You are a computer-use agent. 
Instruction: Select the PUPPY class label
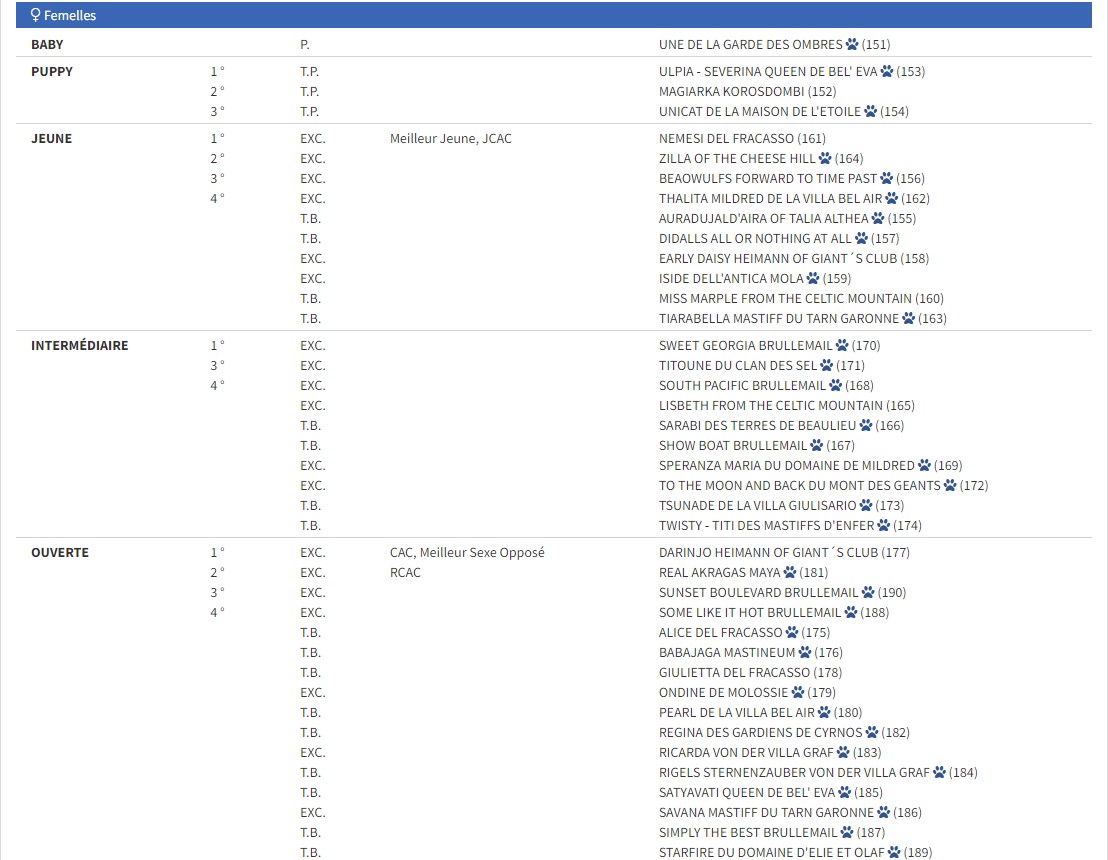[x=52, y=71]
